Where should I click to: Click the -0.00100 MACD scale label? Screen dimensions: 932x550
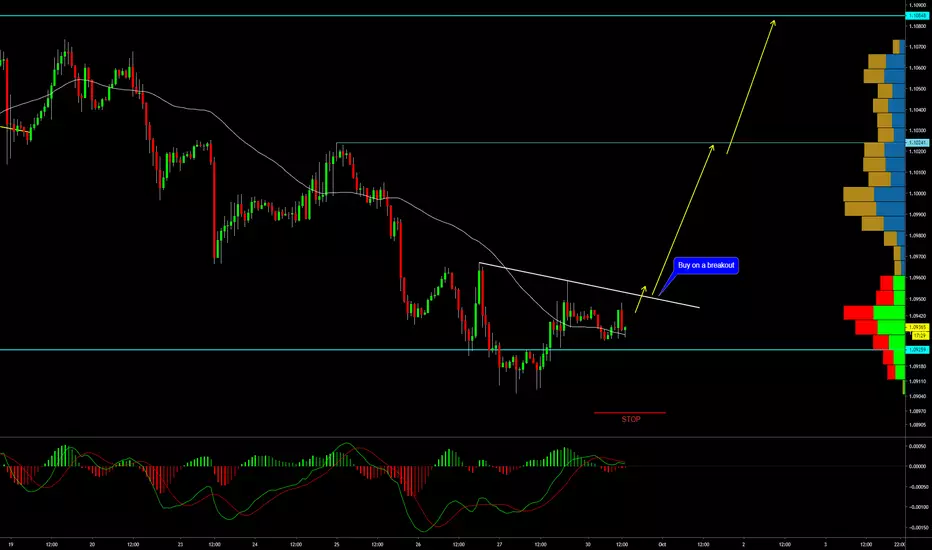pos(918,507)
